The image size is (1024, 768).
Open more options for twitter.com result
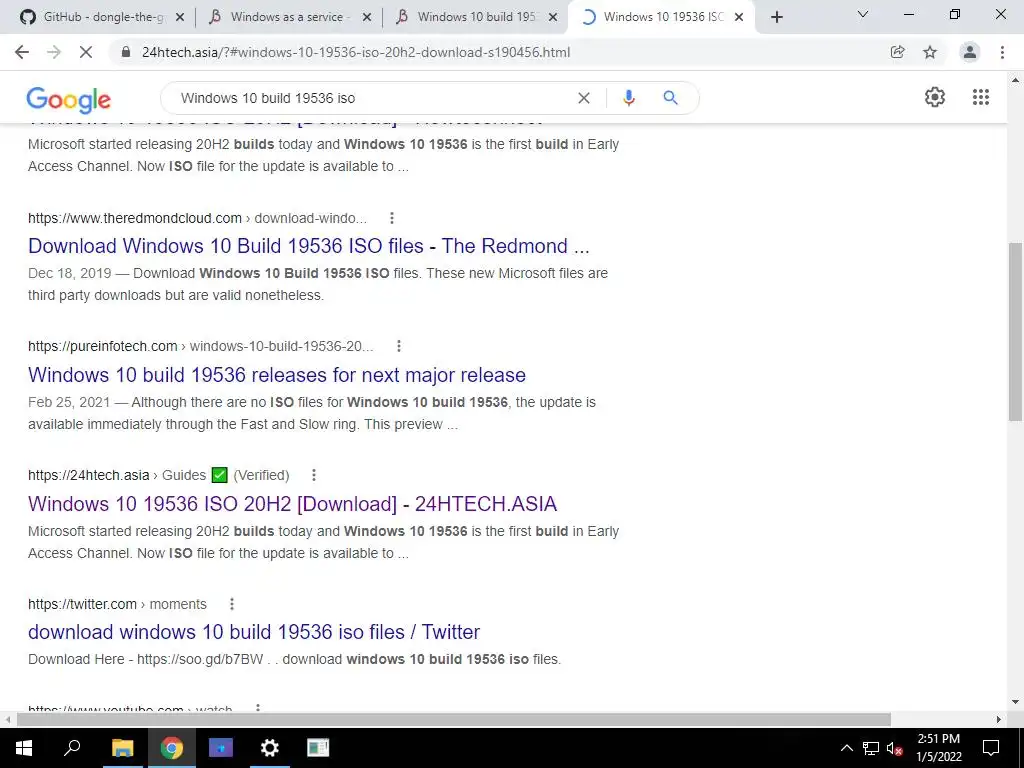point(231,604)
